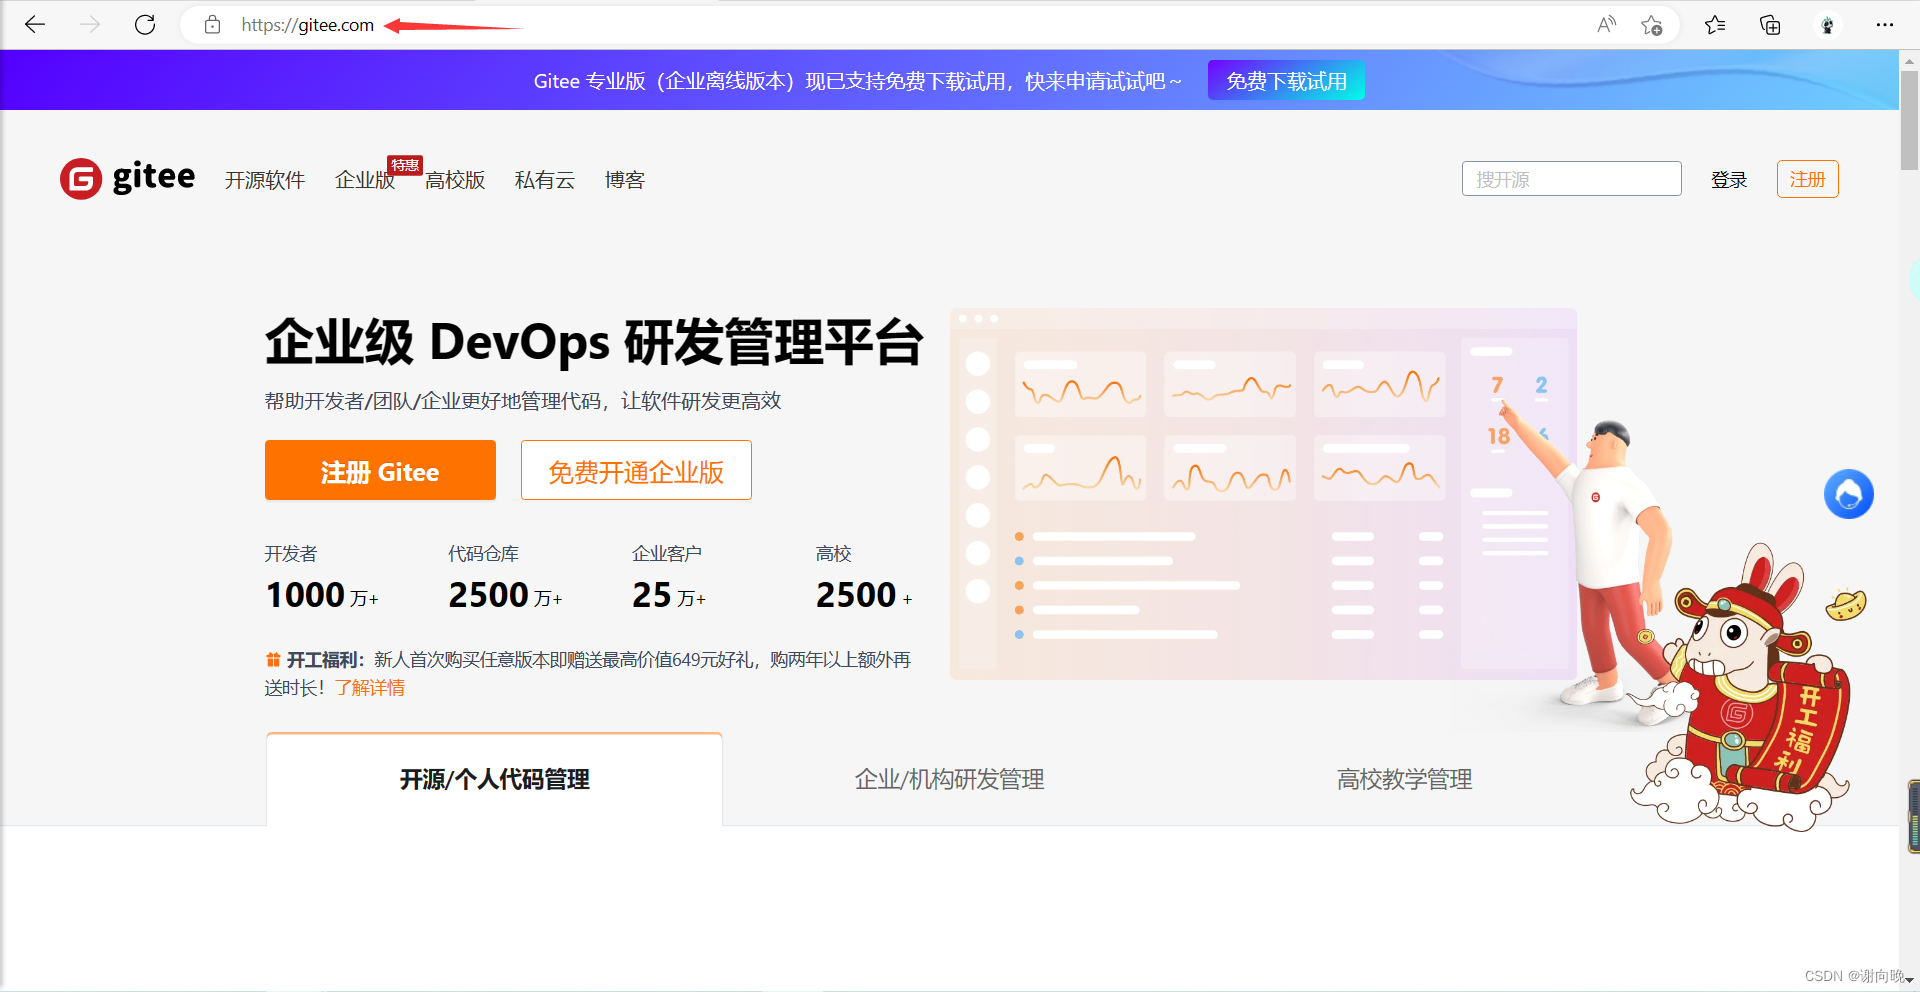This screenshot has height=992, width=1920.
Task: Click the browser forward arrow
Action: [x=90, y=25]
